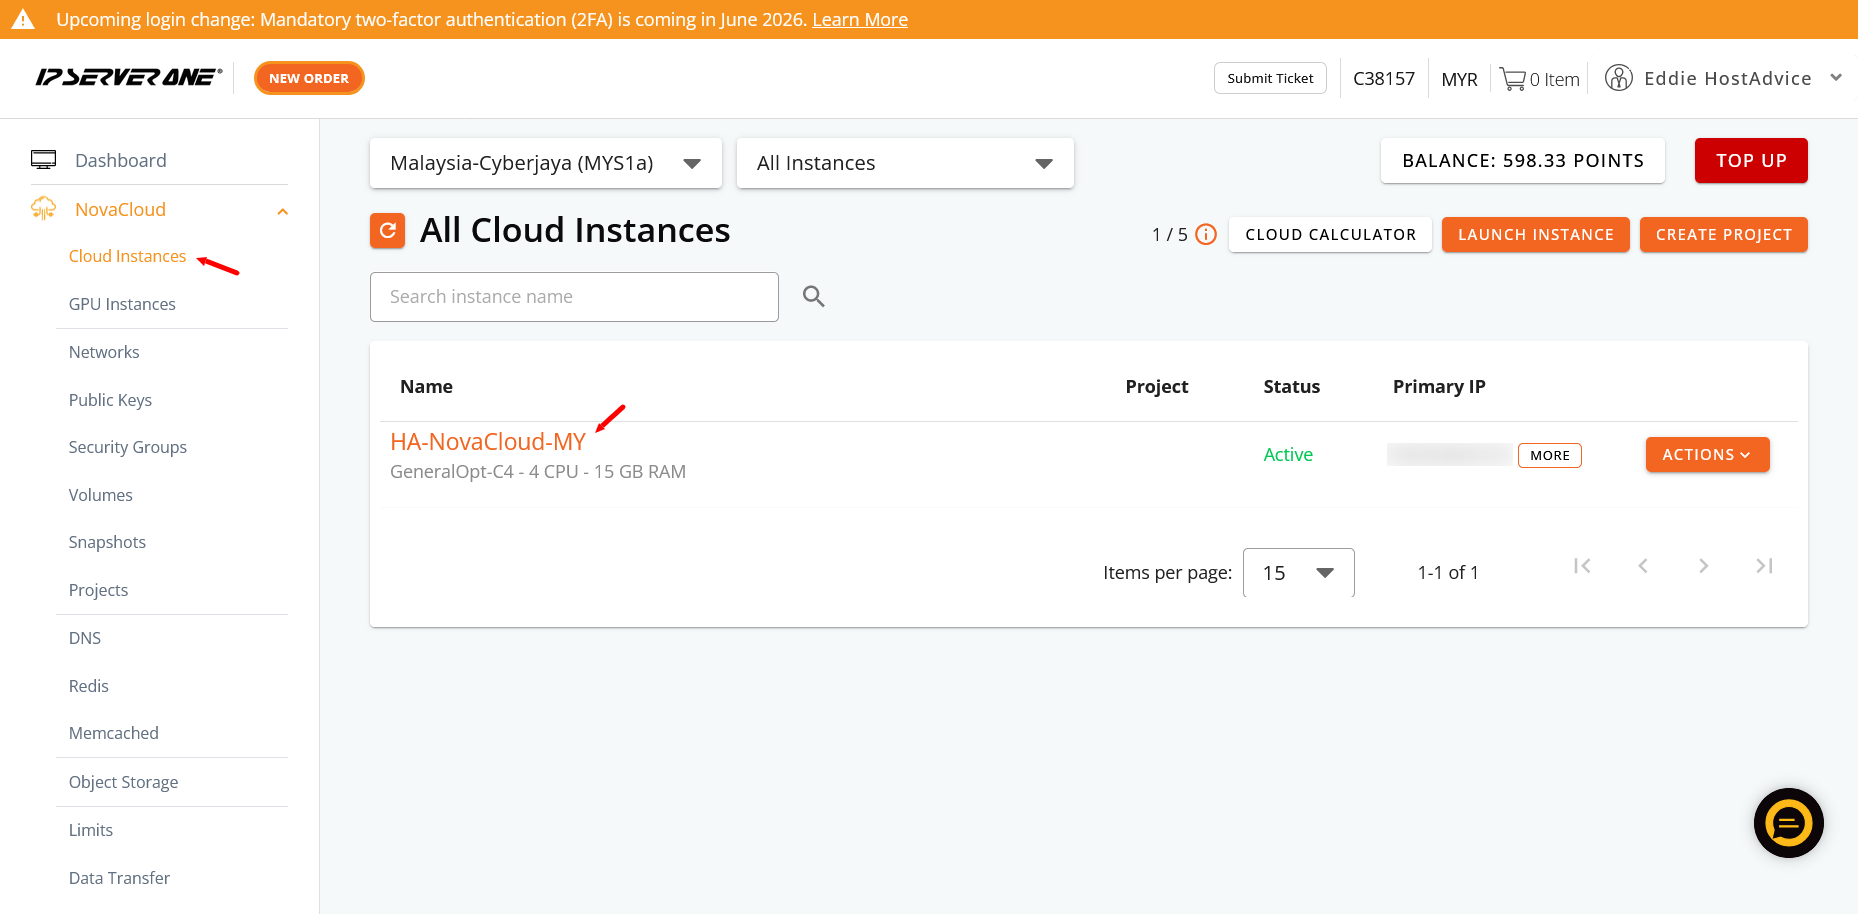The height and width of the screenshot is (915, 1858).
Task: Open the All Instances filter dropdown
Action: [905, 163]
